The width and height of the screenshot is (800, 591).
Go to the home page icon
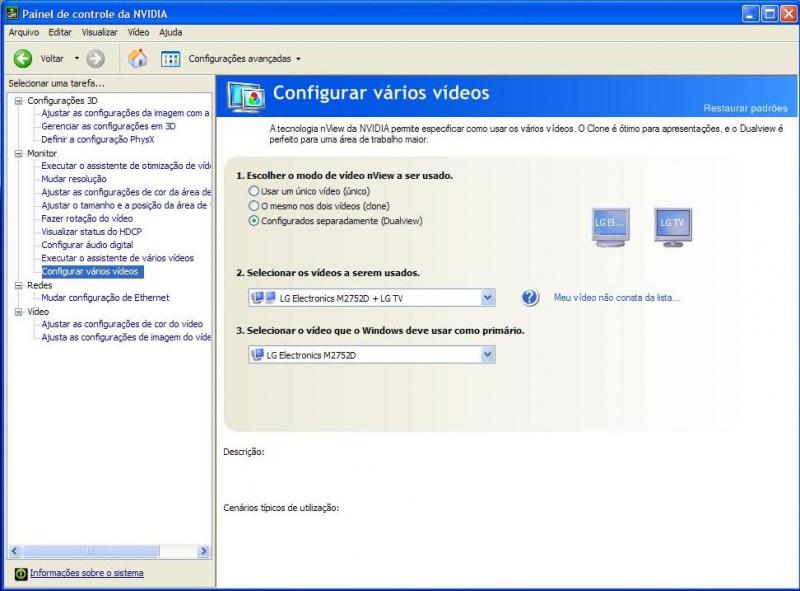tap(137, 59)
